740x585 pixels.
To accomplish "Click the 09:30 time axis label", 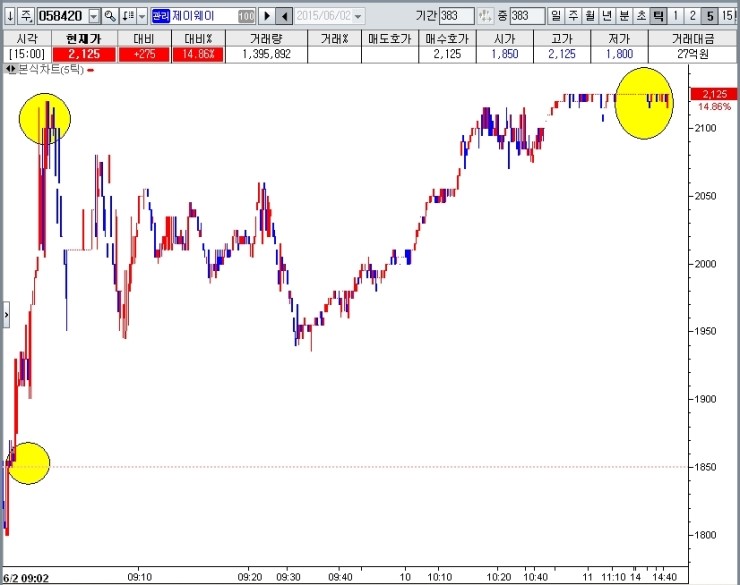I will 288,577.
